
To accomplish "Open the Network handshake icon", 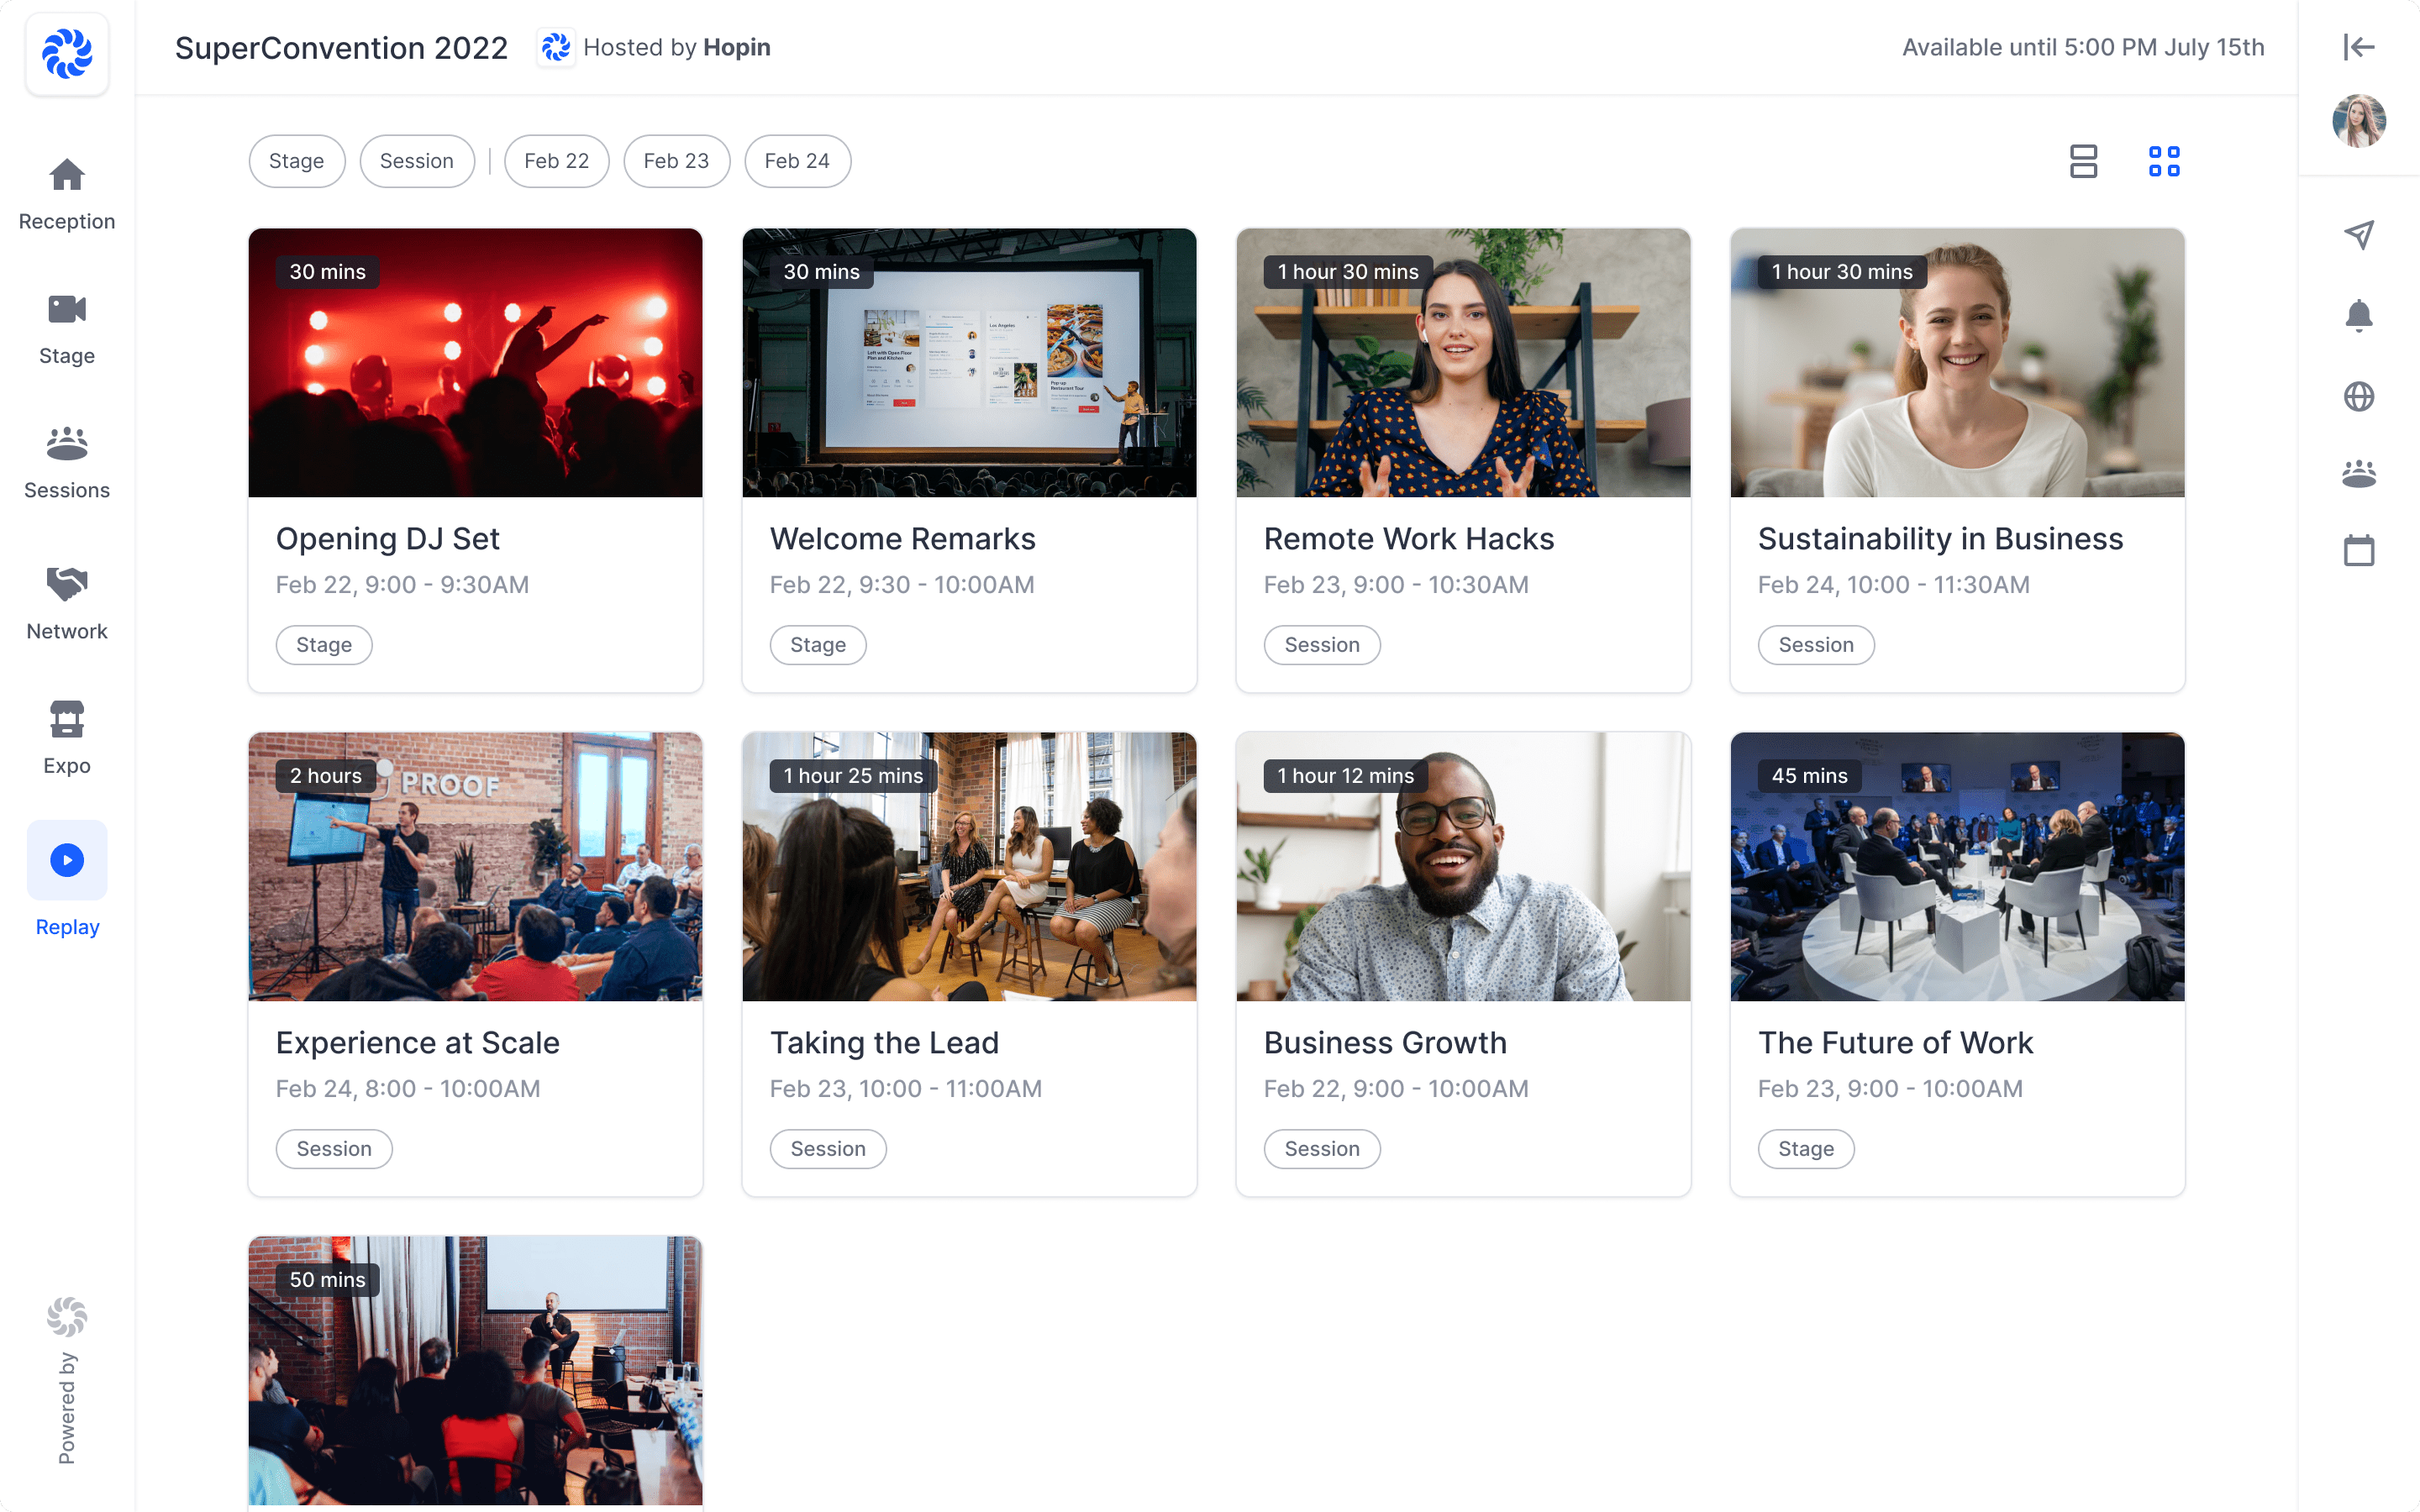I will (x=67, y=584).
